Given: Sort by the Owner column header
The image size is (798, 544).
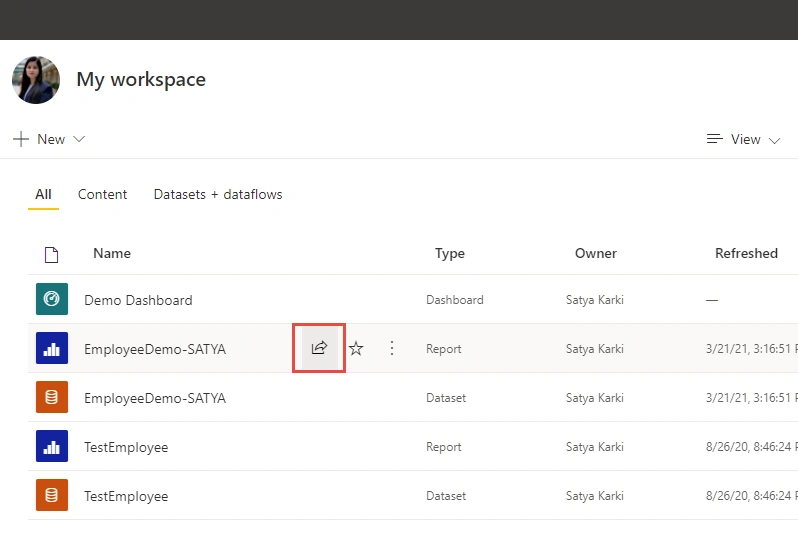Looking at the screenshot, I should [x=596, y=253].
